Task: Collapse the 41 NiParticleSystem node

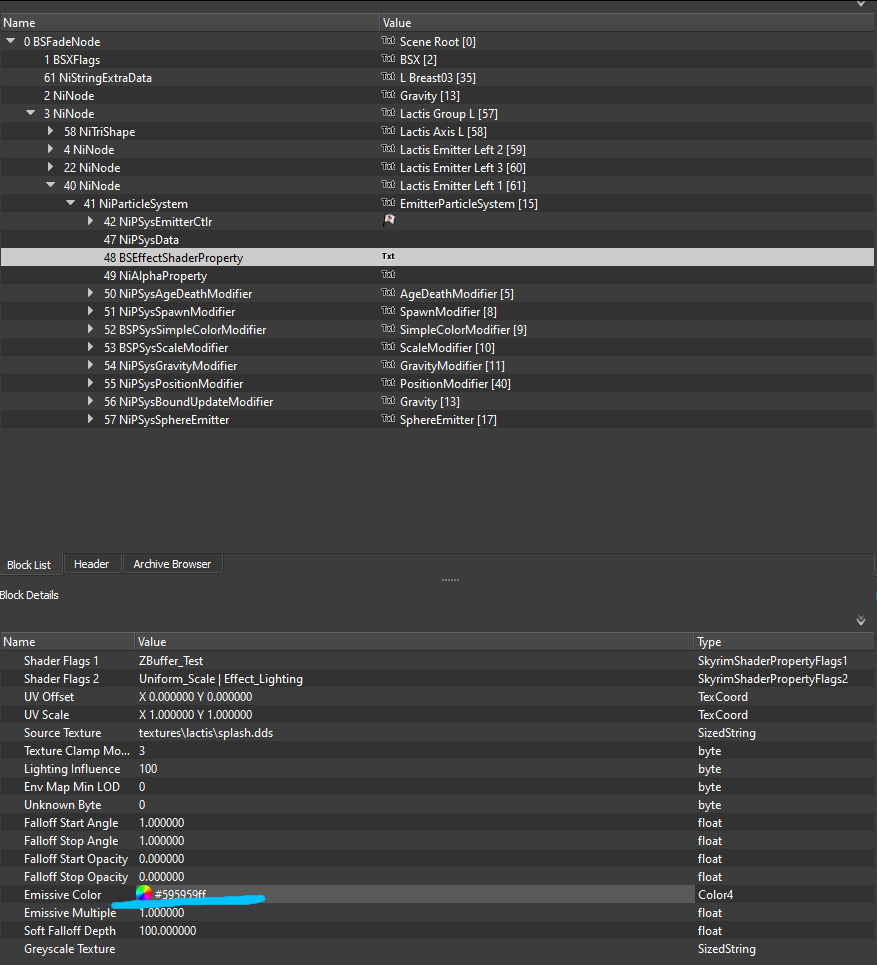Action: (70, 203)
